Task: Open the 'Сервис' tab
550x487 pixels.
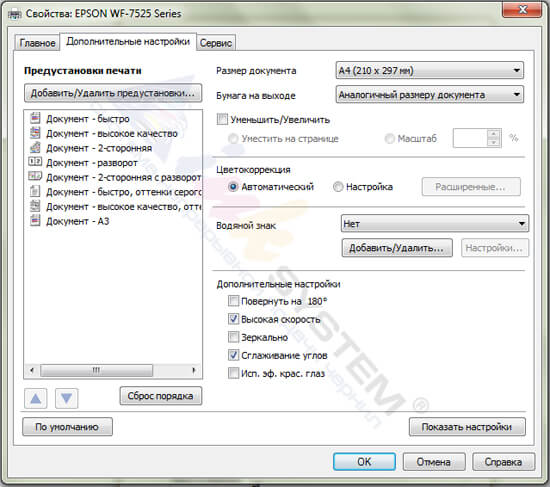Action: click(x=216, y=43)
